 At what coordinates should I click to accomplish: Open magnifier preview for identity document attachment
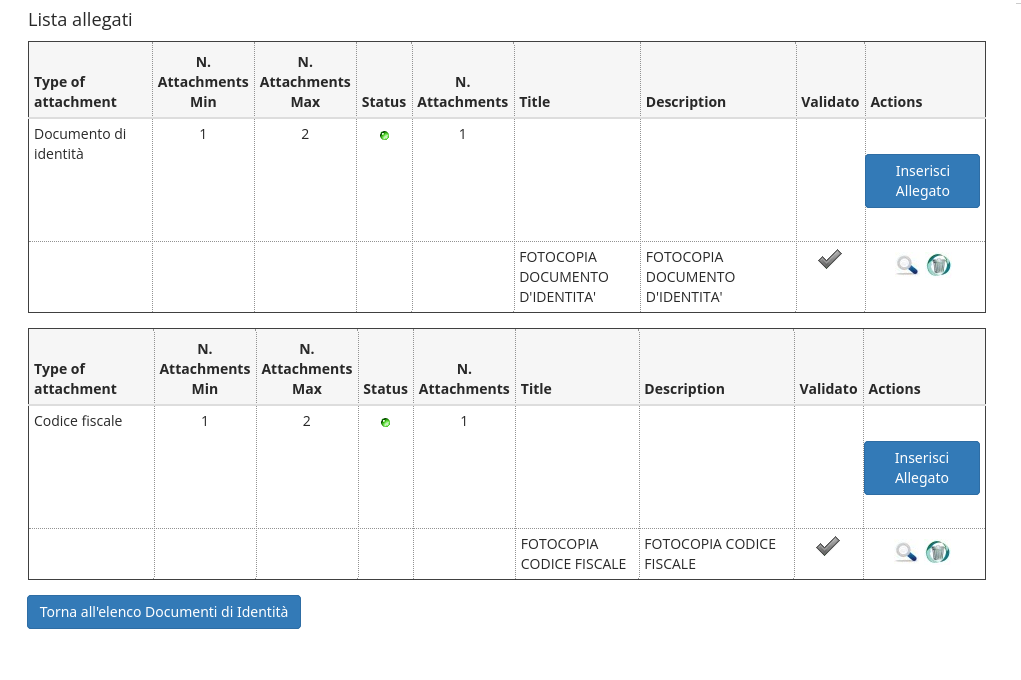(x=906, y=265)
